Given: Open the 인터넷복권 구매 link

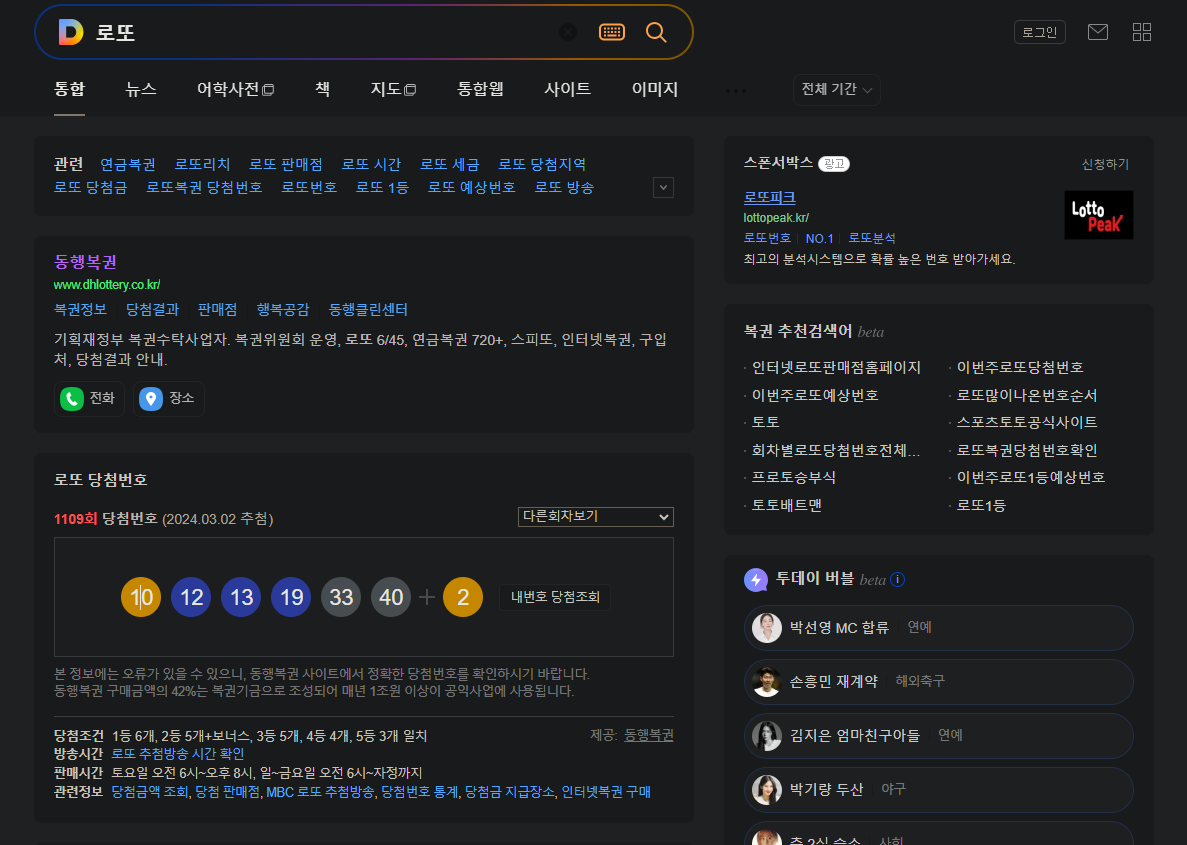Looking at the screenshot, I should [x=606, y=793].
